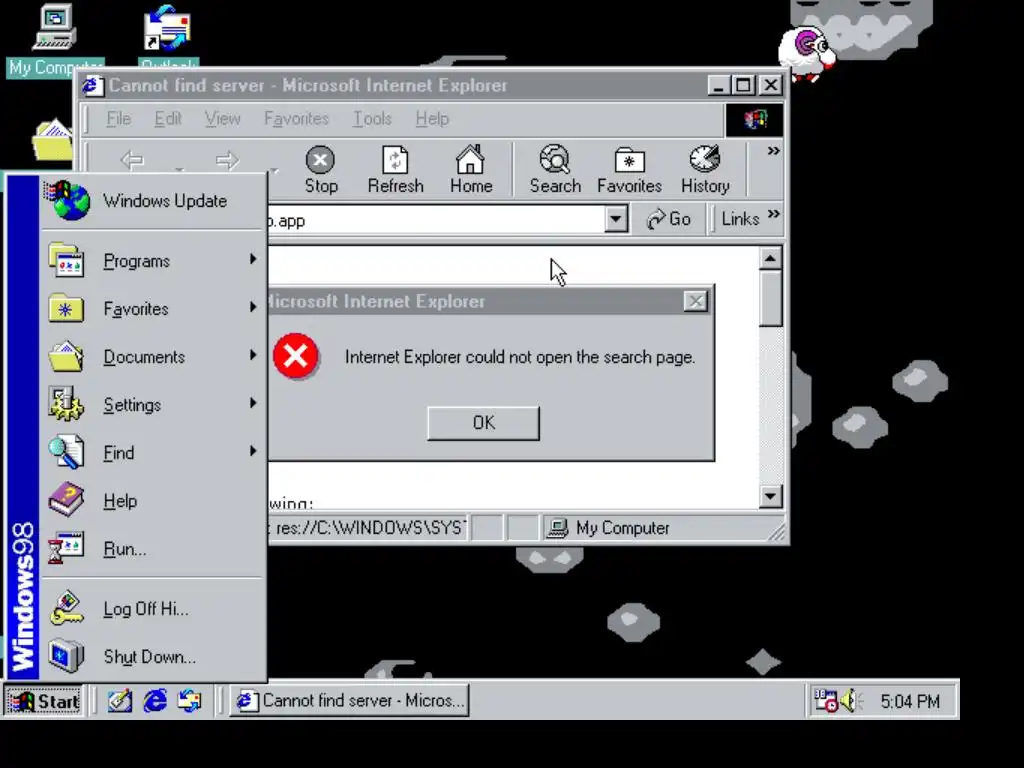The width and height of the screenshot is (1024, 768).
Task: Open the Outlook Express desktop shortcut
Action: point(168,36)
